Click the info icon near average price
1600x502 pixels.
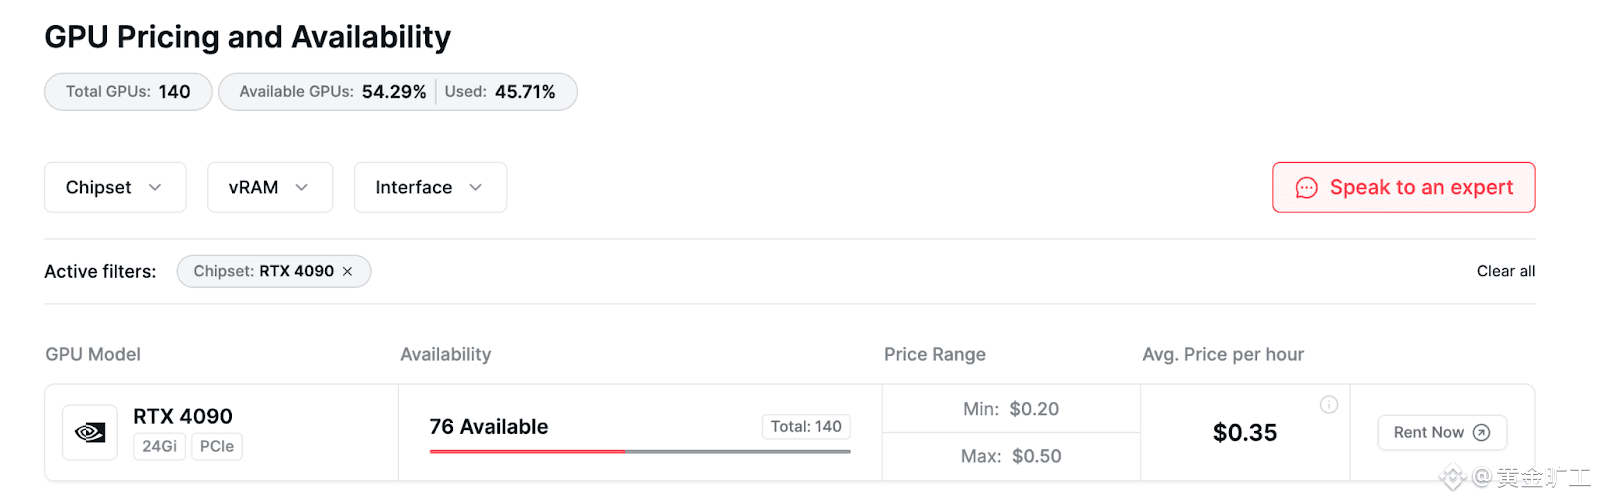1329,404
